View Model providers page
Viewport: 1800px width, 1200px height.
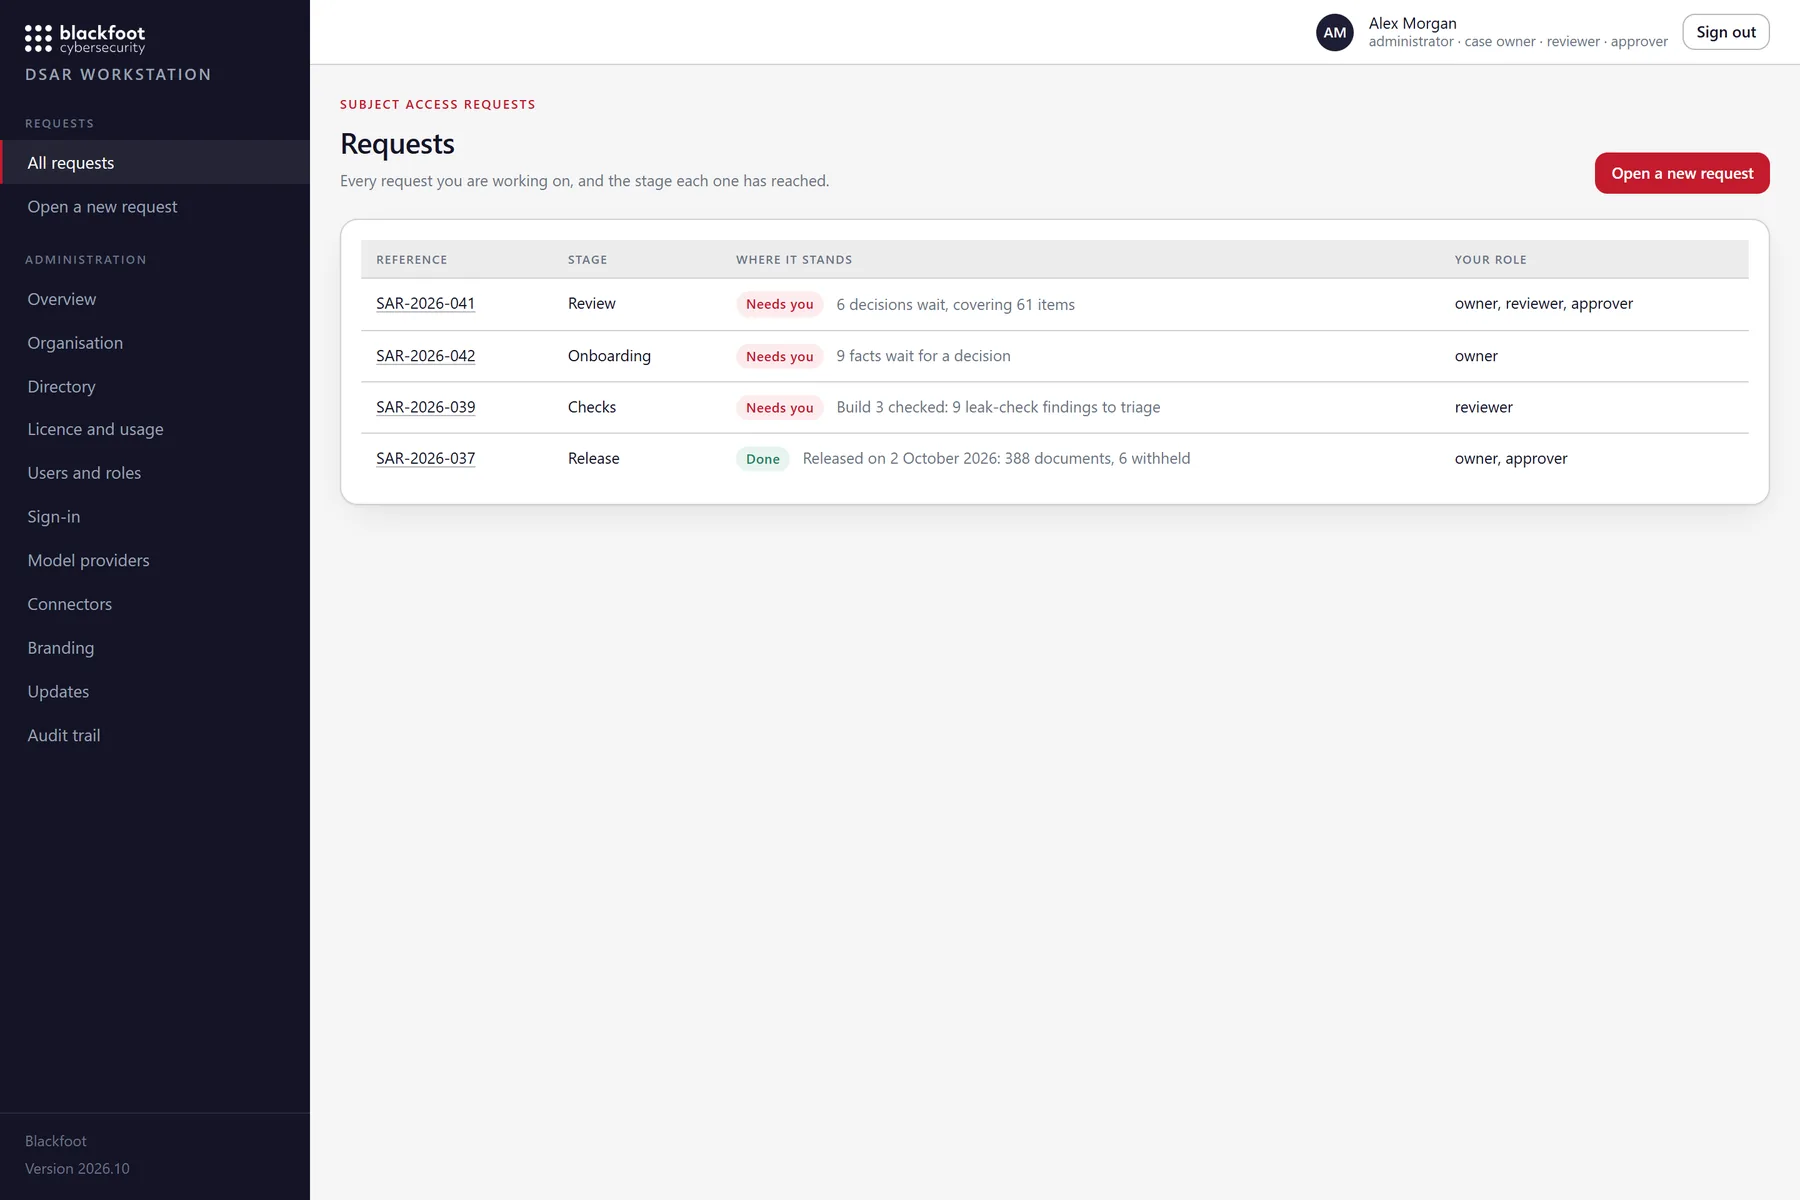pos(155,561)
